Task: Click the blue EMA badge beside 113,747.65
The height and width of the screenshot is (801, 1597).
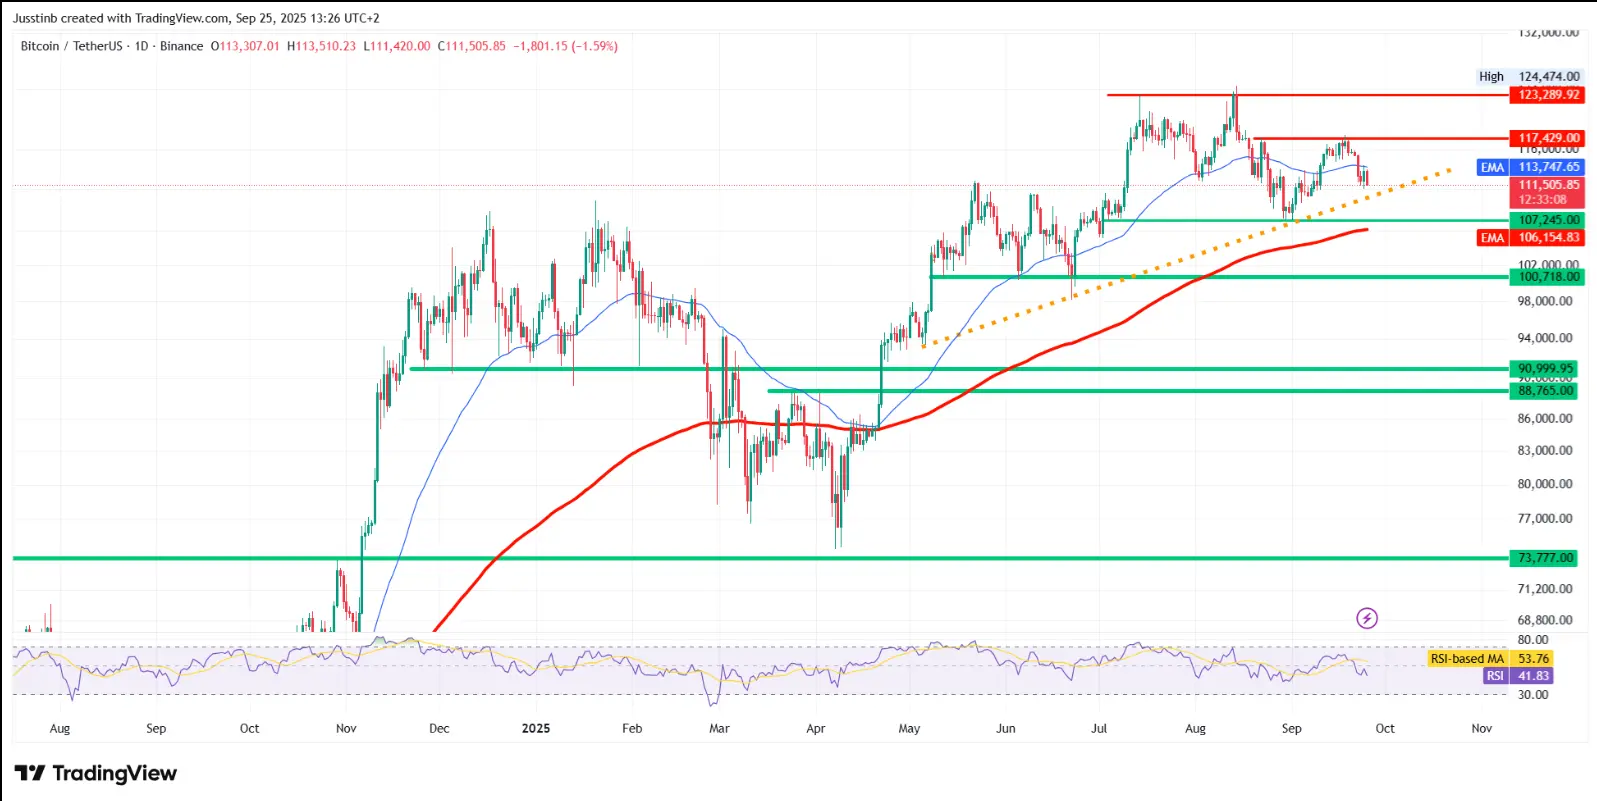Action: click(1492, 167)
